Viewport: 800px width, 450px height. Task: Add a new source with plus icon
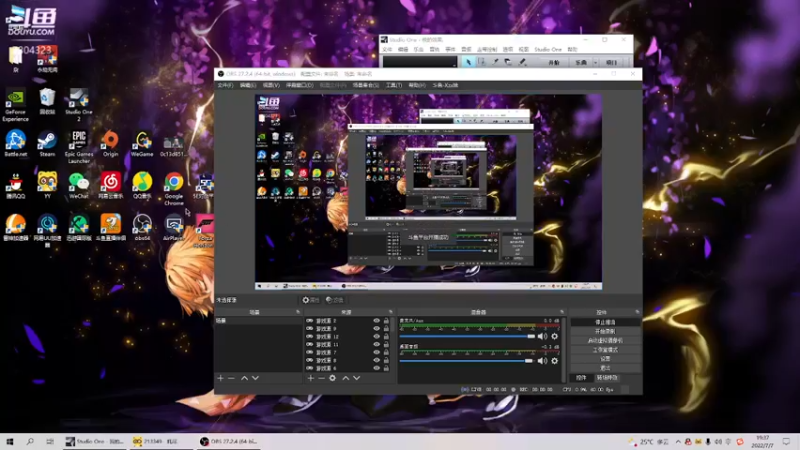click(310, 378)
